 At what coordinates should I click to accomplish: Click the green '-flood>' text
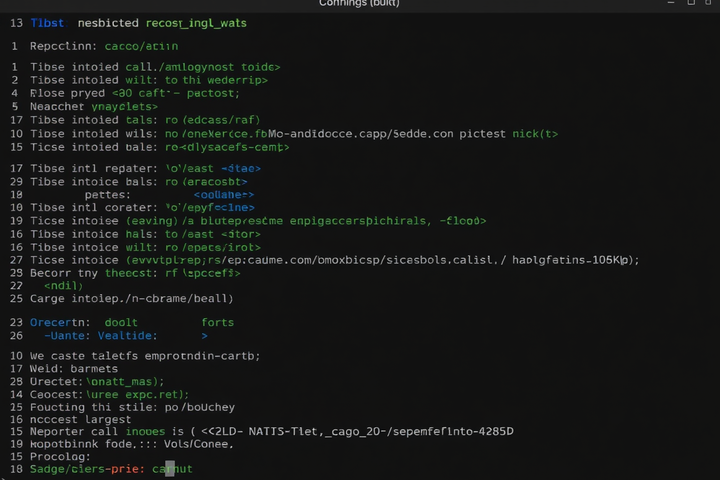pos(462,221)
